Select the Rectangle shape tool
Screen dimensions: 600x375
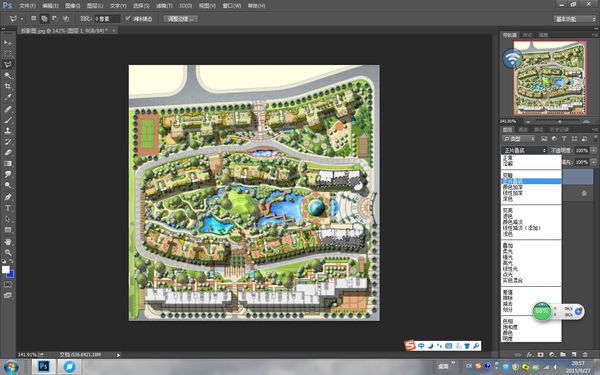8,230
